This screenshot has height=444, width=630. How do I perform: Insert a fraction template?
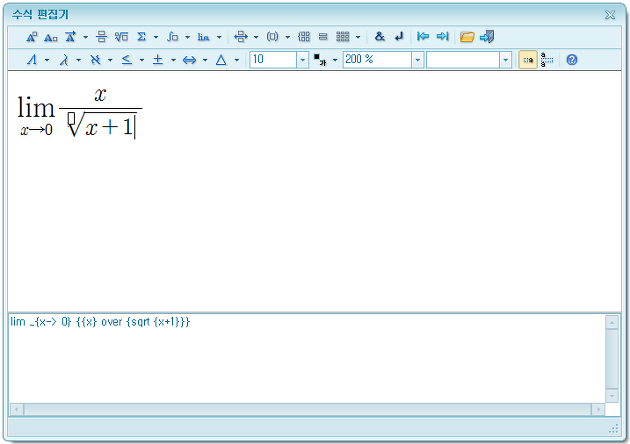click(x=101, y=37)
